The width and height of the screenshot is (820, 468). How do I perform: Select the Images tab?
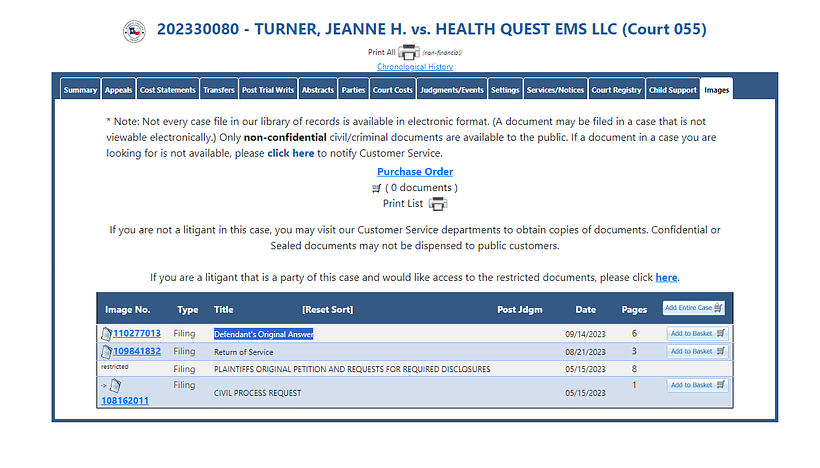pos(716,90)
